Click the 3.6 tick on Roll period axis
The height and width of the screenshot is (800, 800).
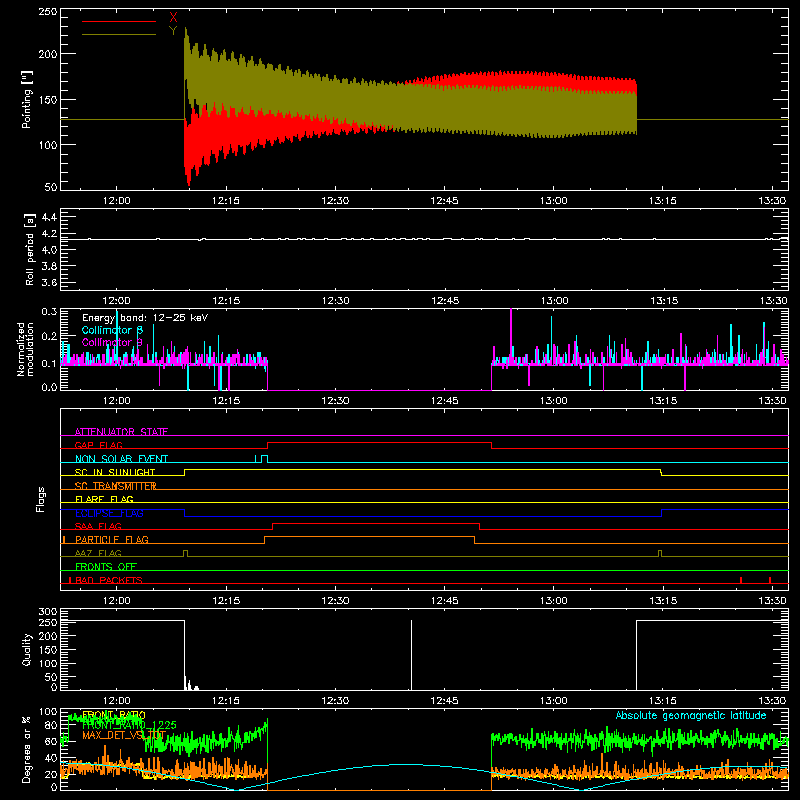point(49,282)
